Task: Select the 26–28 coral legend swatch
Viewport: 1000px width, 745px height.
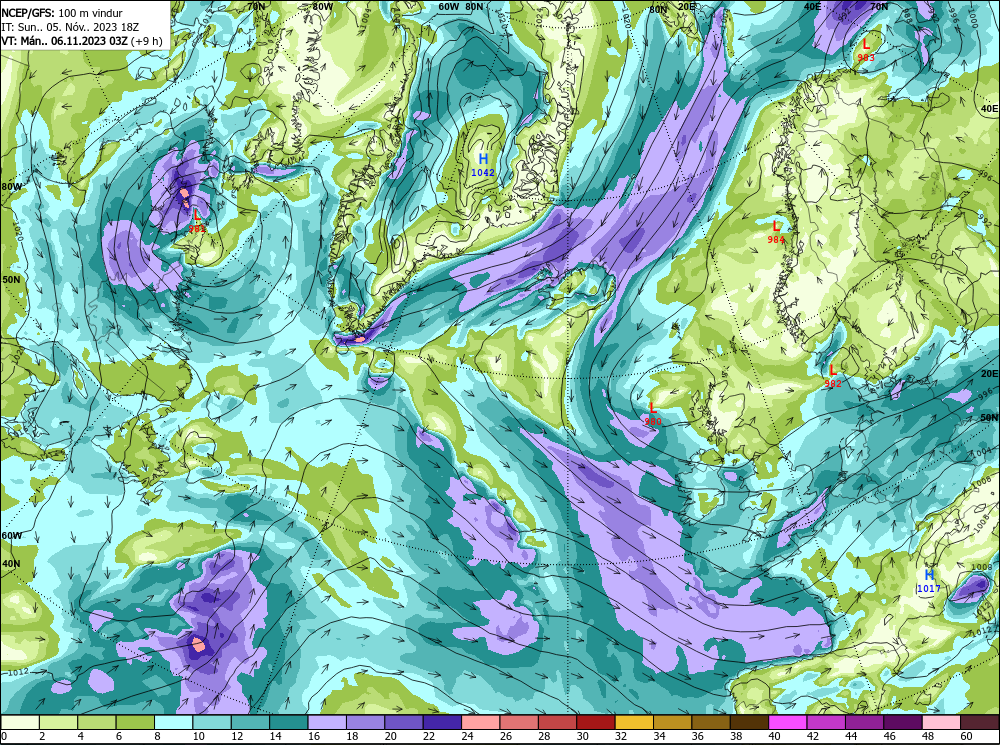Action: click(518, 722)
